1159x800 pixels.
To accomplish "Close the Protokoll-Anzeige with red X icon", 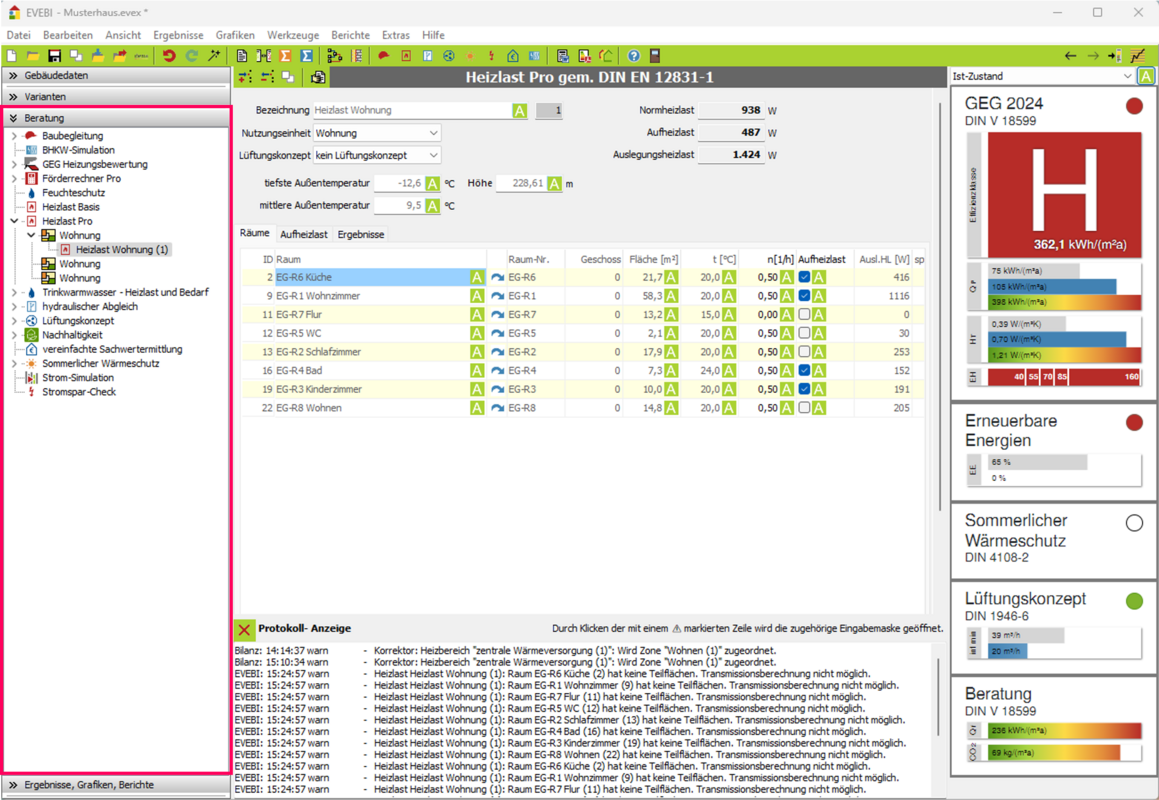I will [244, 629].
